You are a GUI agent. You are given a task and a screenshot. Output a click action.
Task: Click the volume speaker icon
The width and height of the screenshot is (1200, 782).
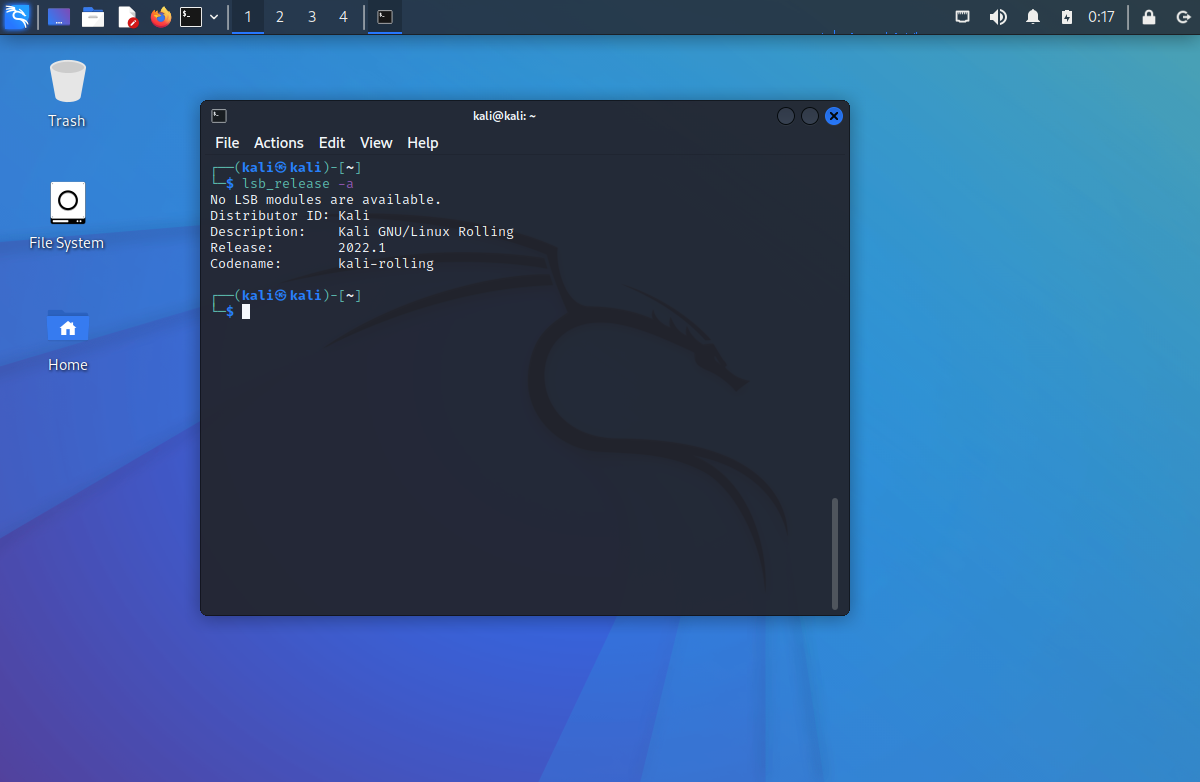point(998,17)
